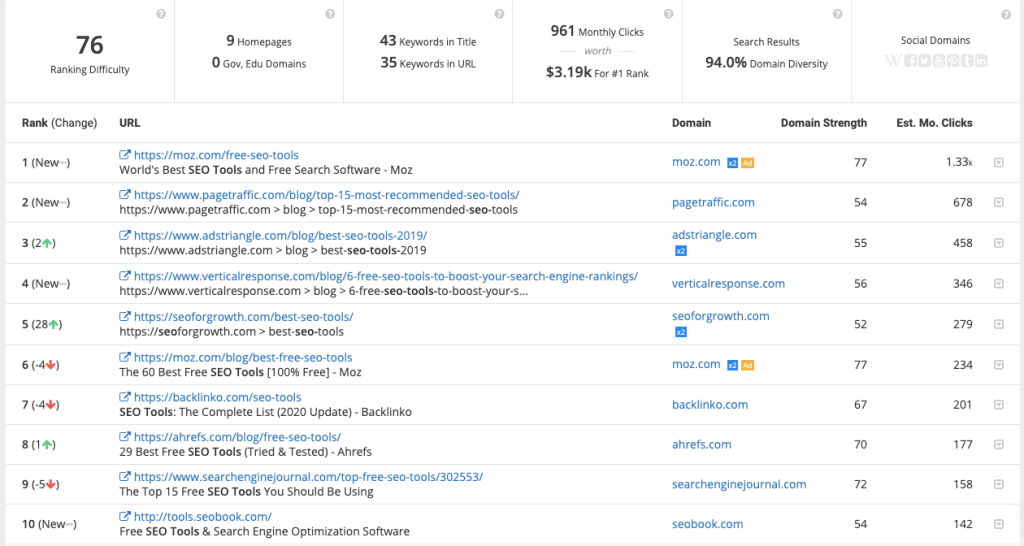
Task: Click the x2 badge in rank 1 moz.com row
Action: pyautogui.click(x=733, y=163)
